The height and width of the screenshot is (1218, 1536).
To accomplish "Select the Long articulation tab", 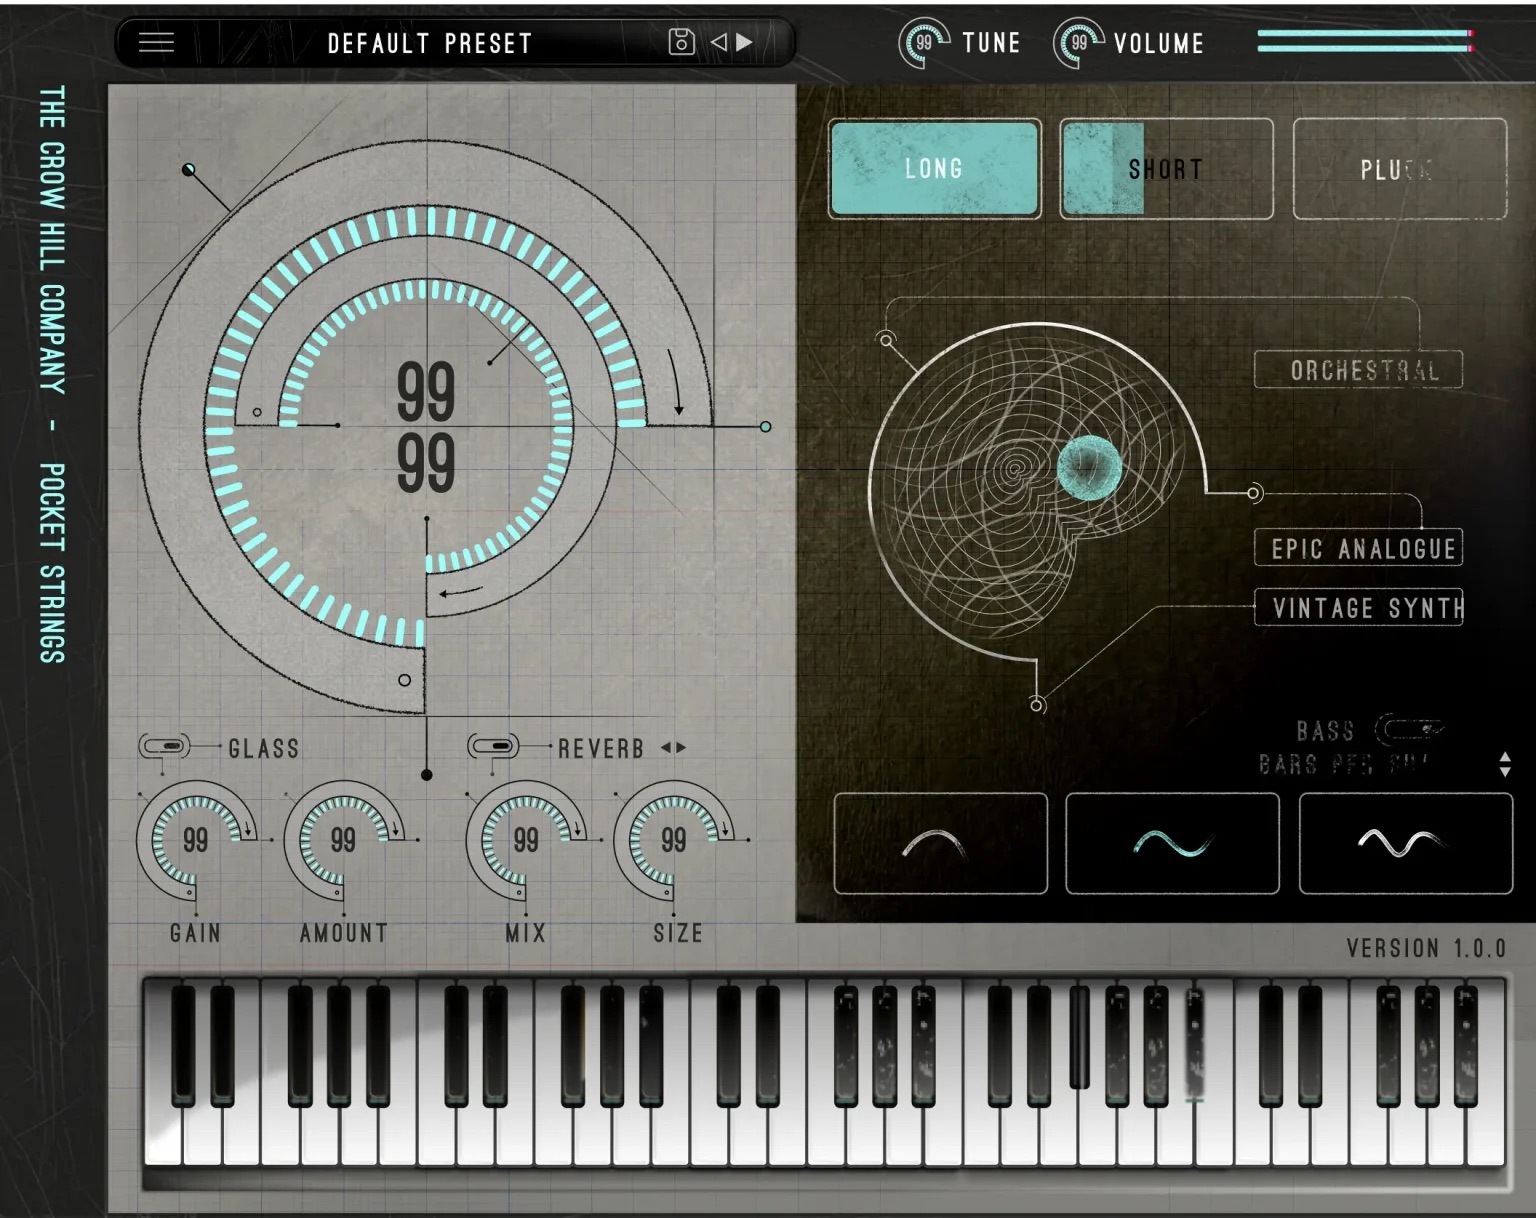I will [934, 168].
